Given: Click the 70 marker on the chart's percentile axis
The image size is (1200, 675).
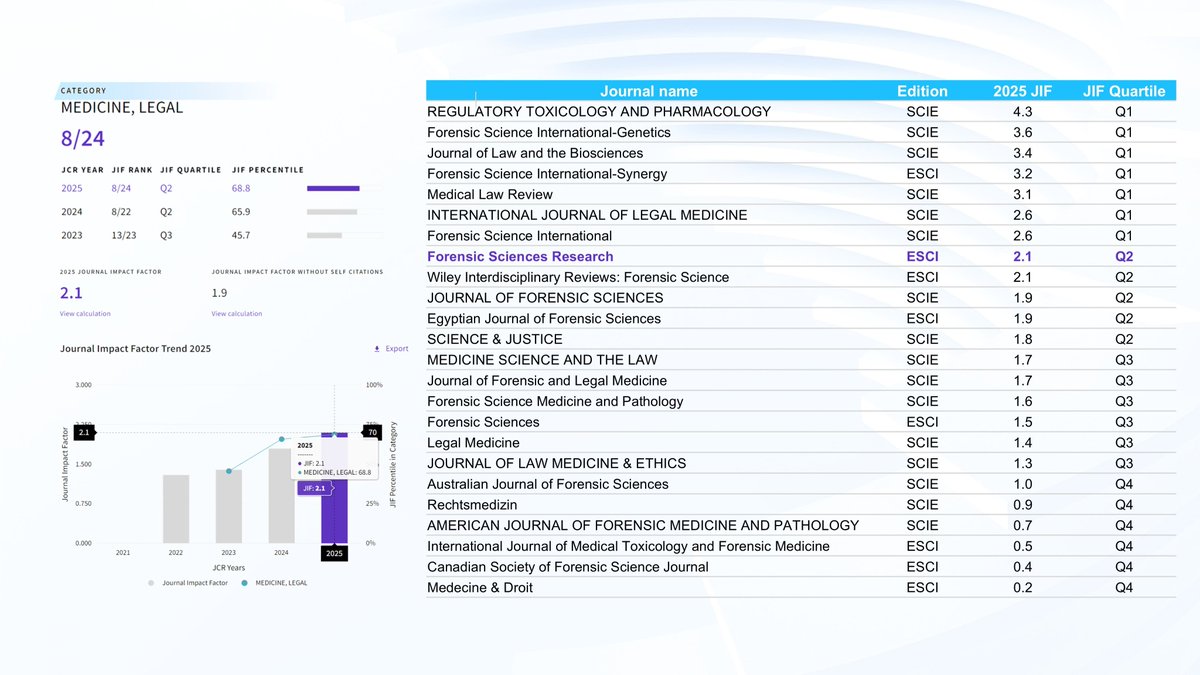Looking at the screenshot, I should click(372, 432).
